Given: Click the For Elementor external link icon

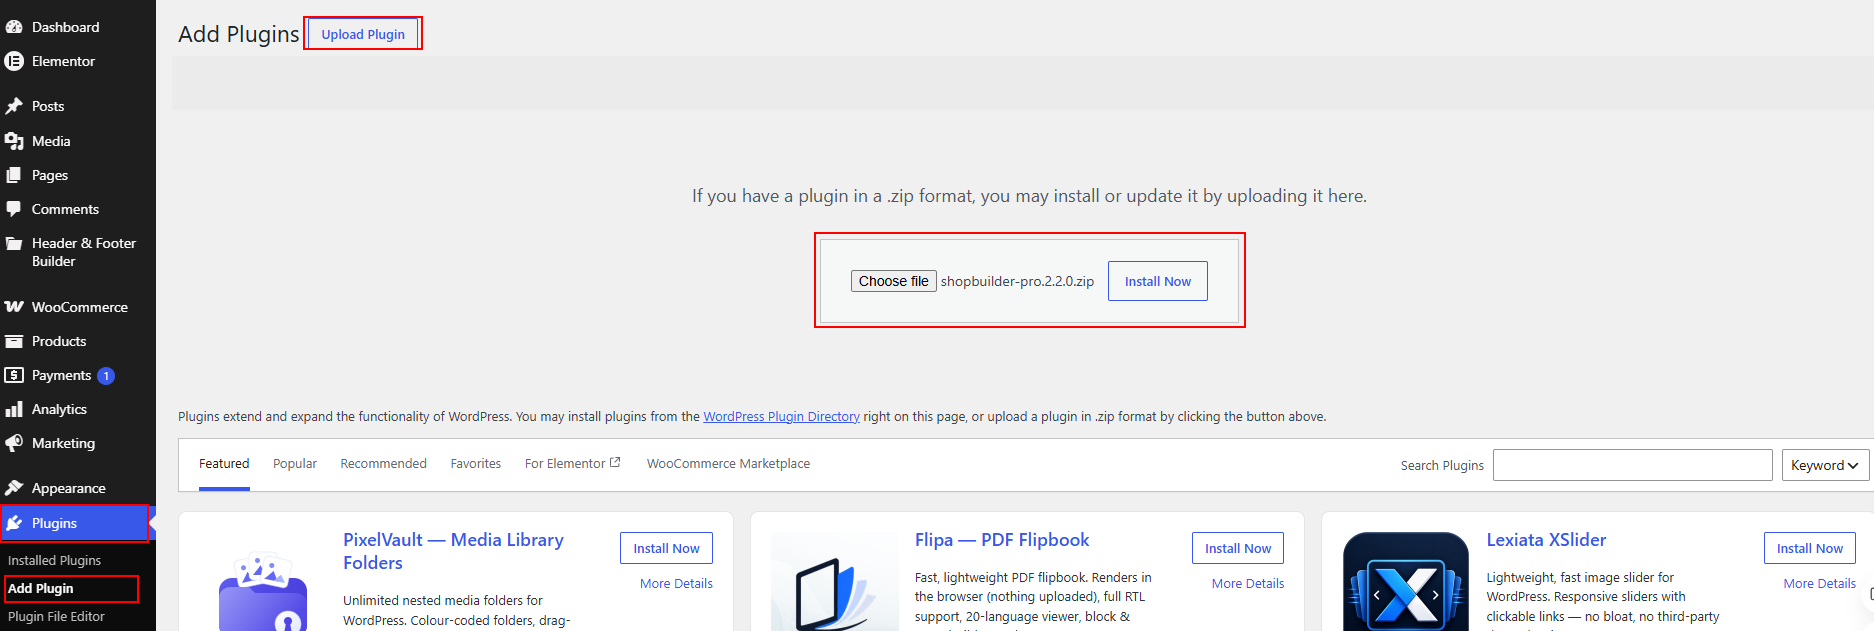Looking at the screenshot, I should pyautogui.click(x=615, y=462).
